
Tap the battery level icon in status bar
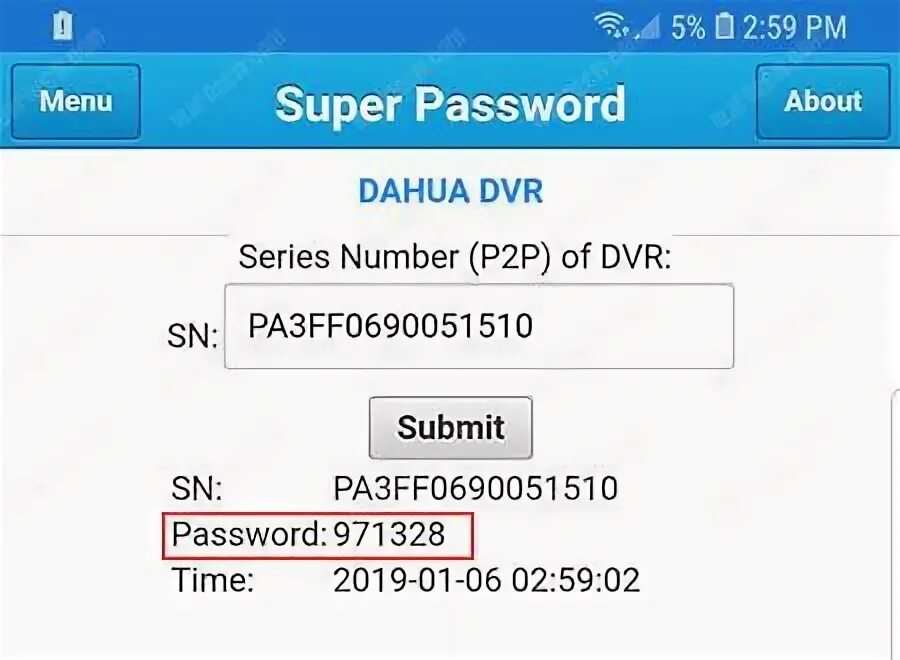click(x=724, y=26)
